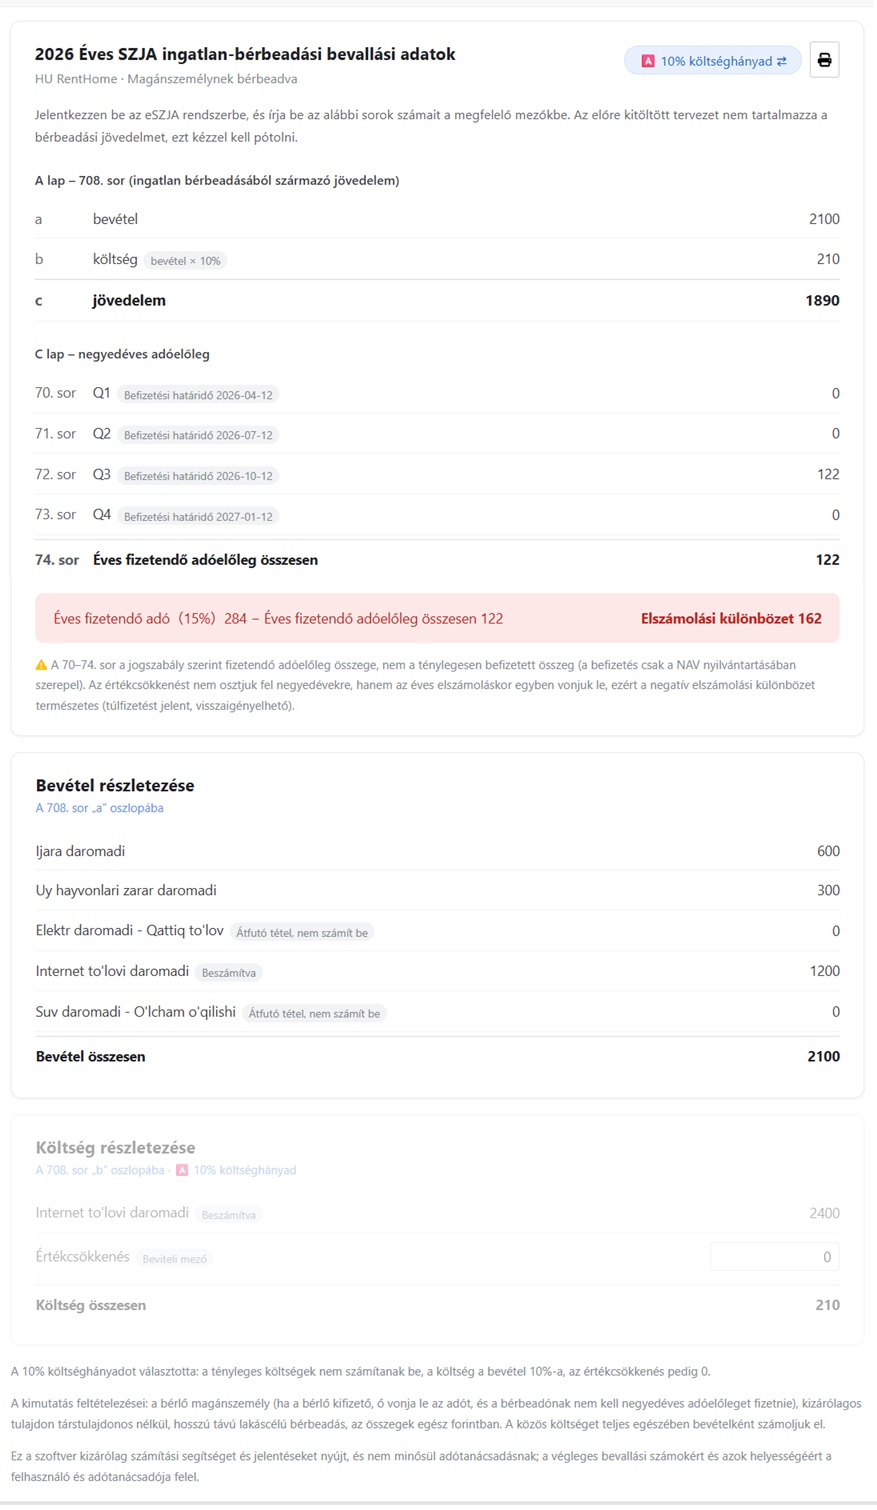Click the red A badge under Költség részletezése

click(182, 1170)
